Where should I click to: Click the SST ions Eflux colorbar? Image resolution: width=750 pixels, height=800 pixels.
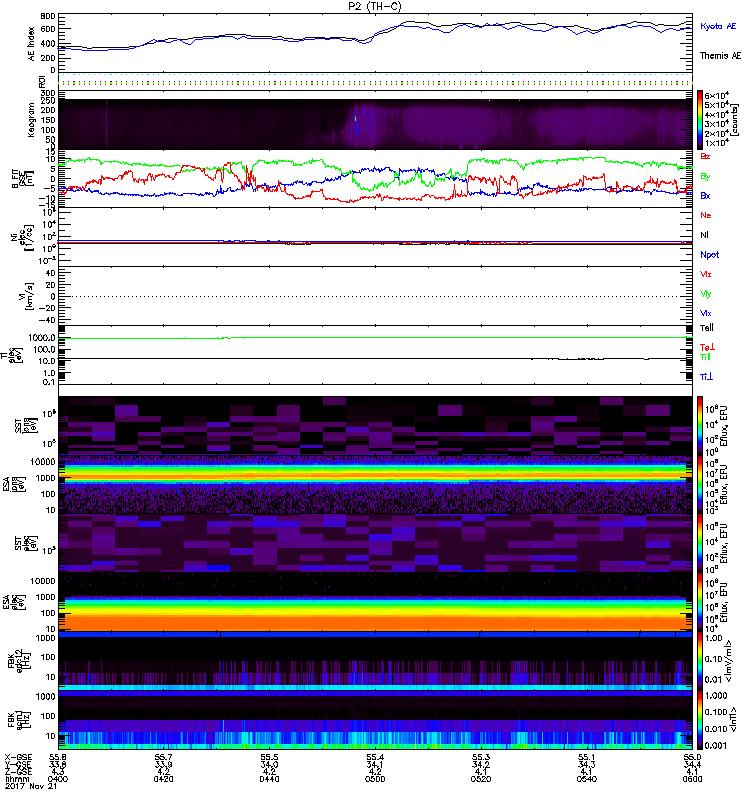pos(700,426)
